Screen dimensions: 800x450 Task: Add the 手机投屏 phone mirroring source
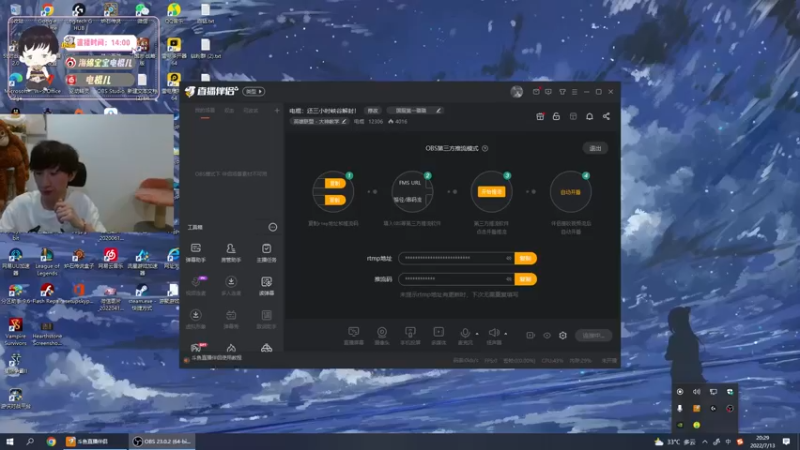click(410, 335)
